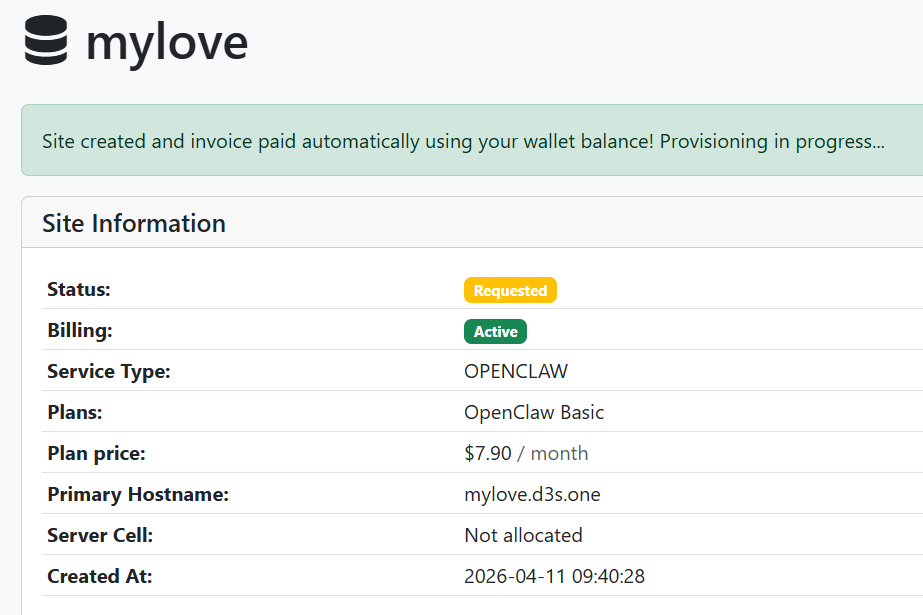
Task: Click the Primary Hostname label
Action: 138,494
